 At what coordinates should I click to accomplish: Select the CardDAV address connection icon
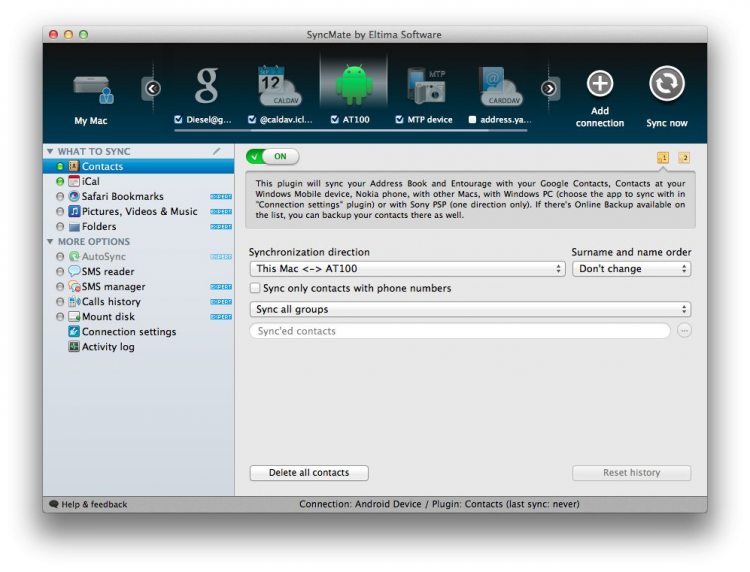coord(500,86)
